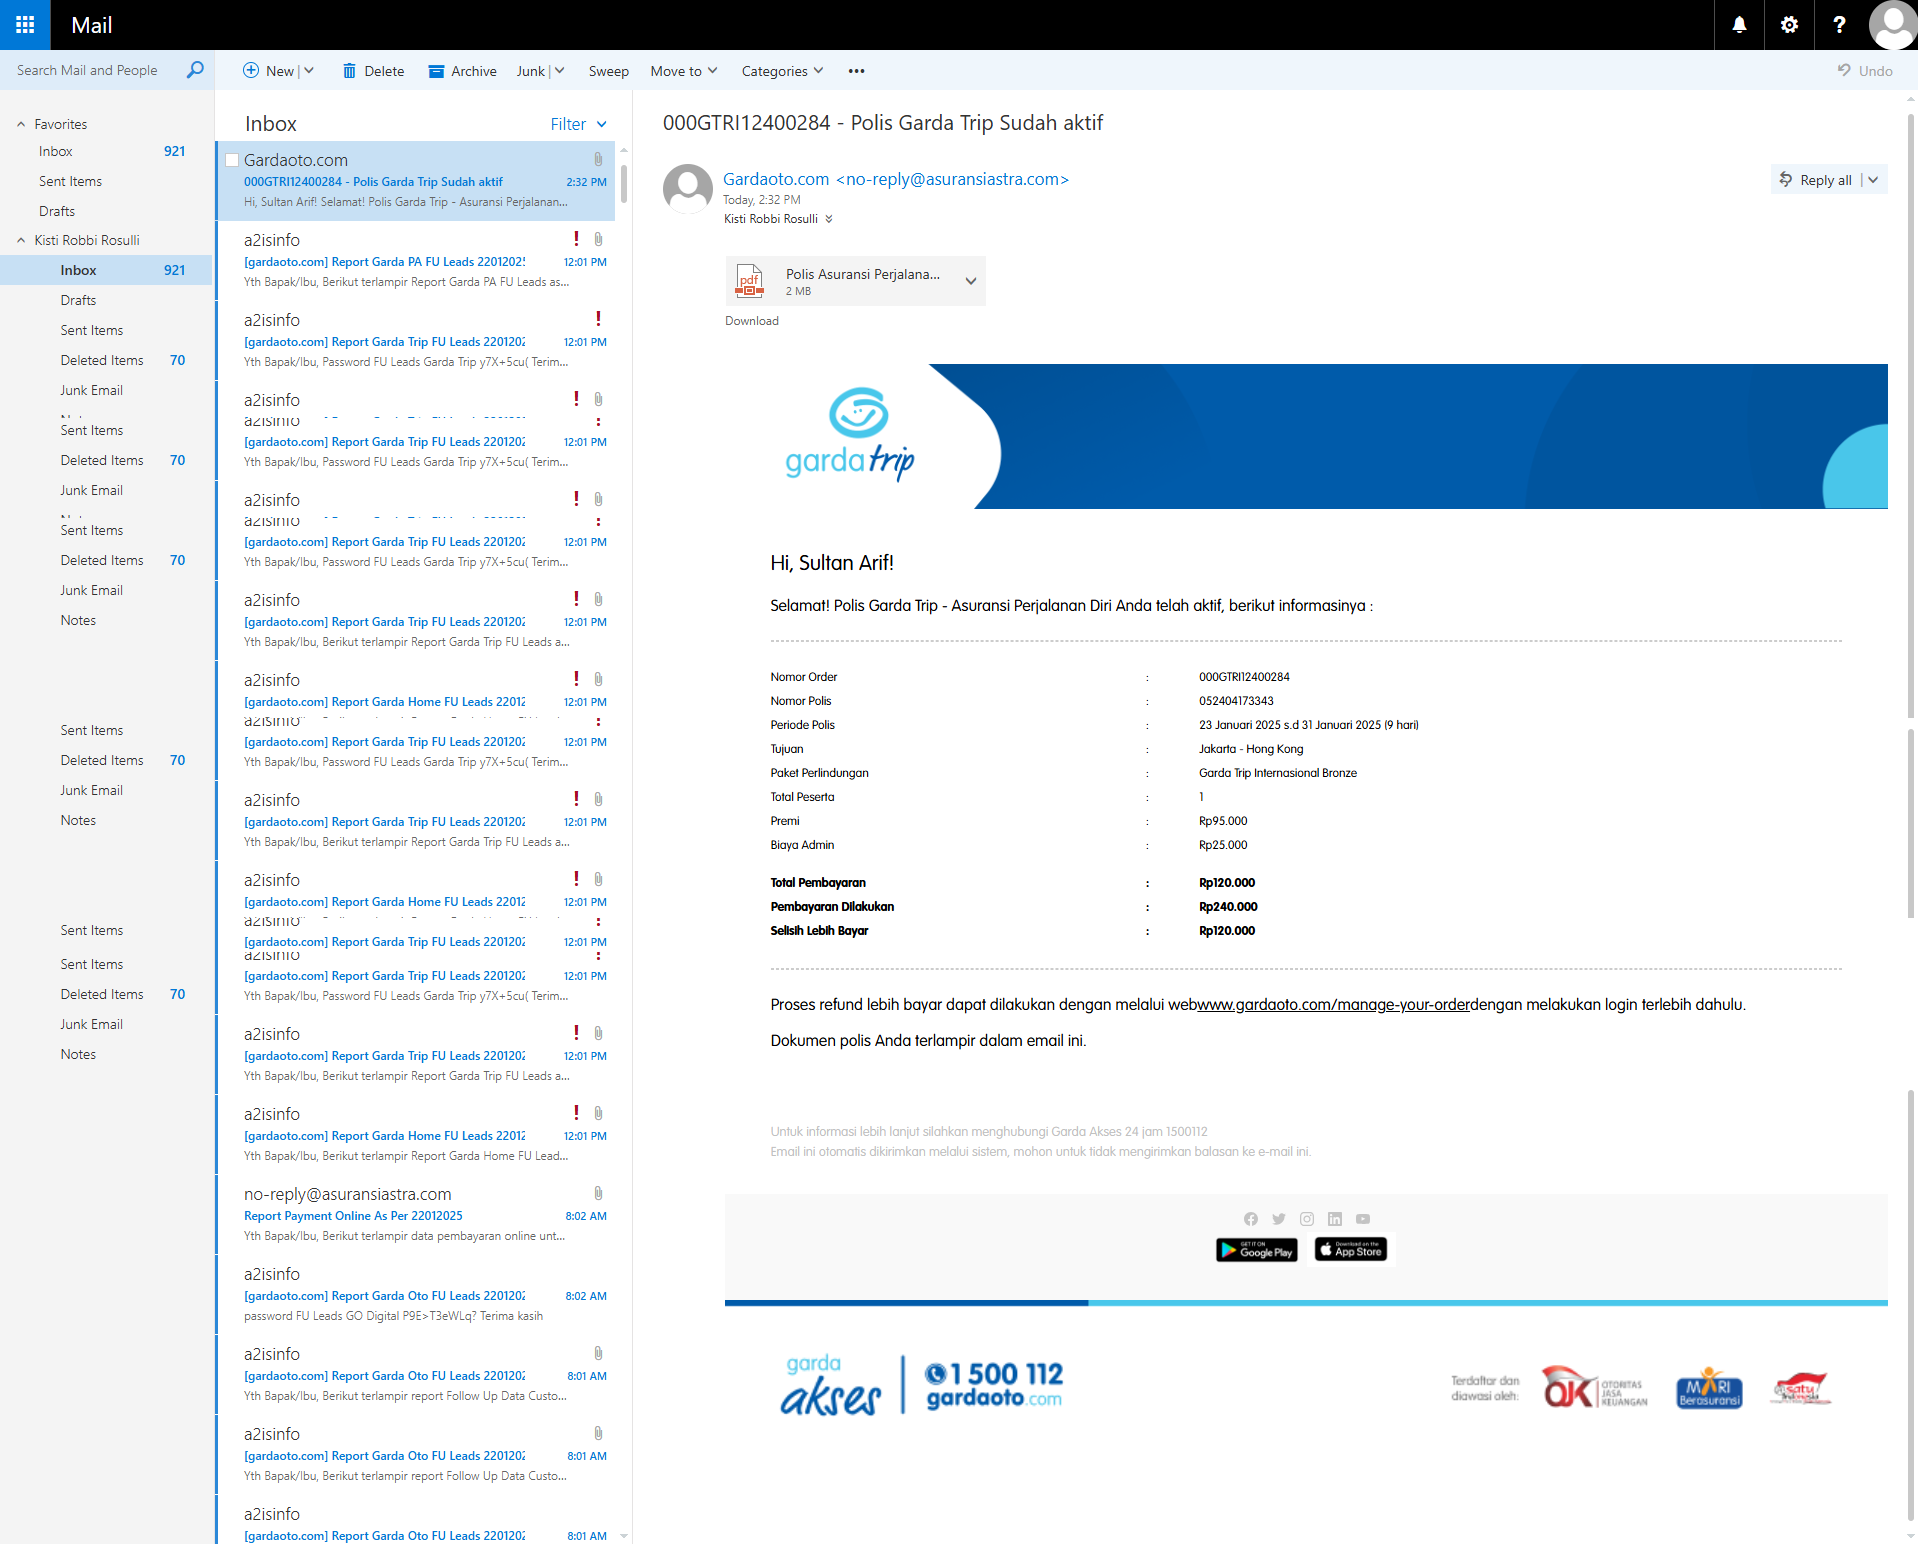Viewport: 1918px width, 1544px height.
Task: Open Report Garda PA FU Leads email
Action: coord(415,261)
